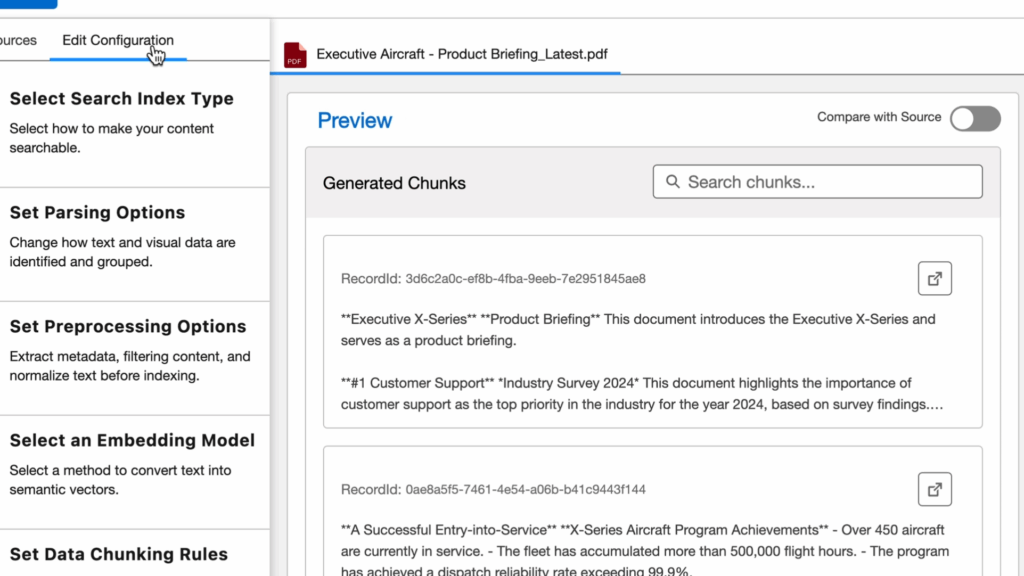Expand Select Search Index Type section

(x=121, y=99)
